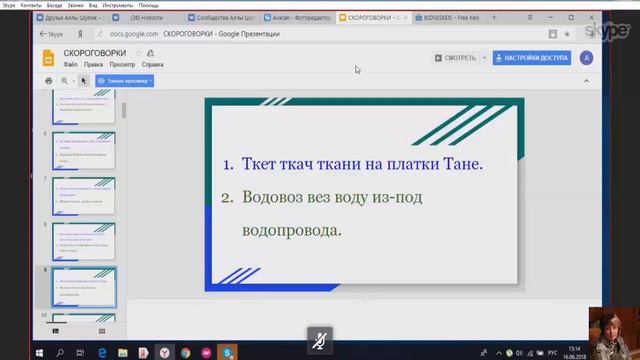Open the Skype 'Инструменты' menu

(x=118, y=5)
